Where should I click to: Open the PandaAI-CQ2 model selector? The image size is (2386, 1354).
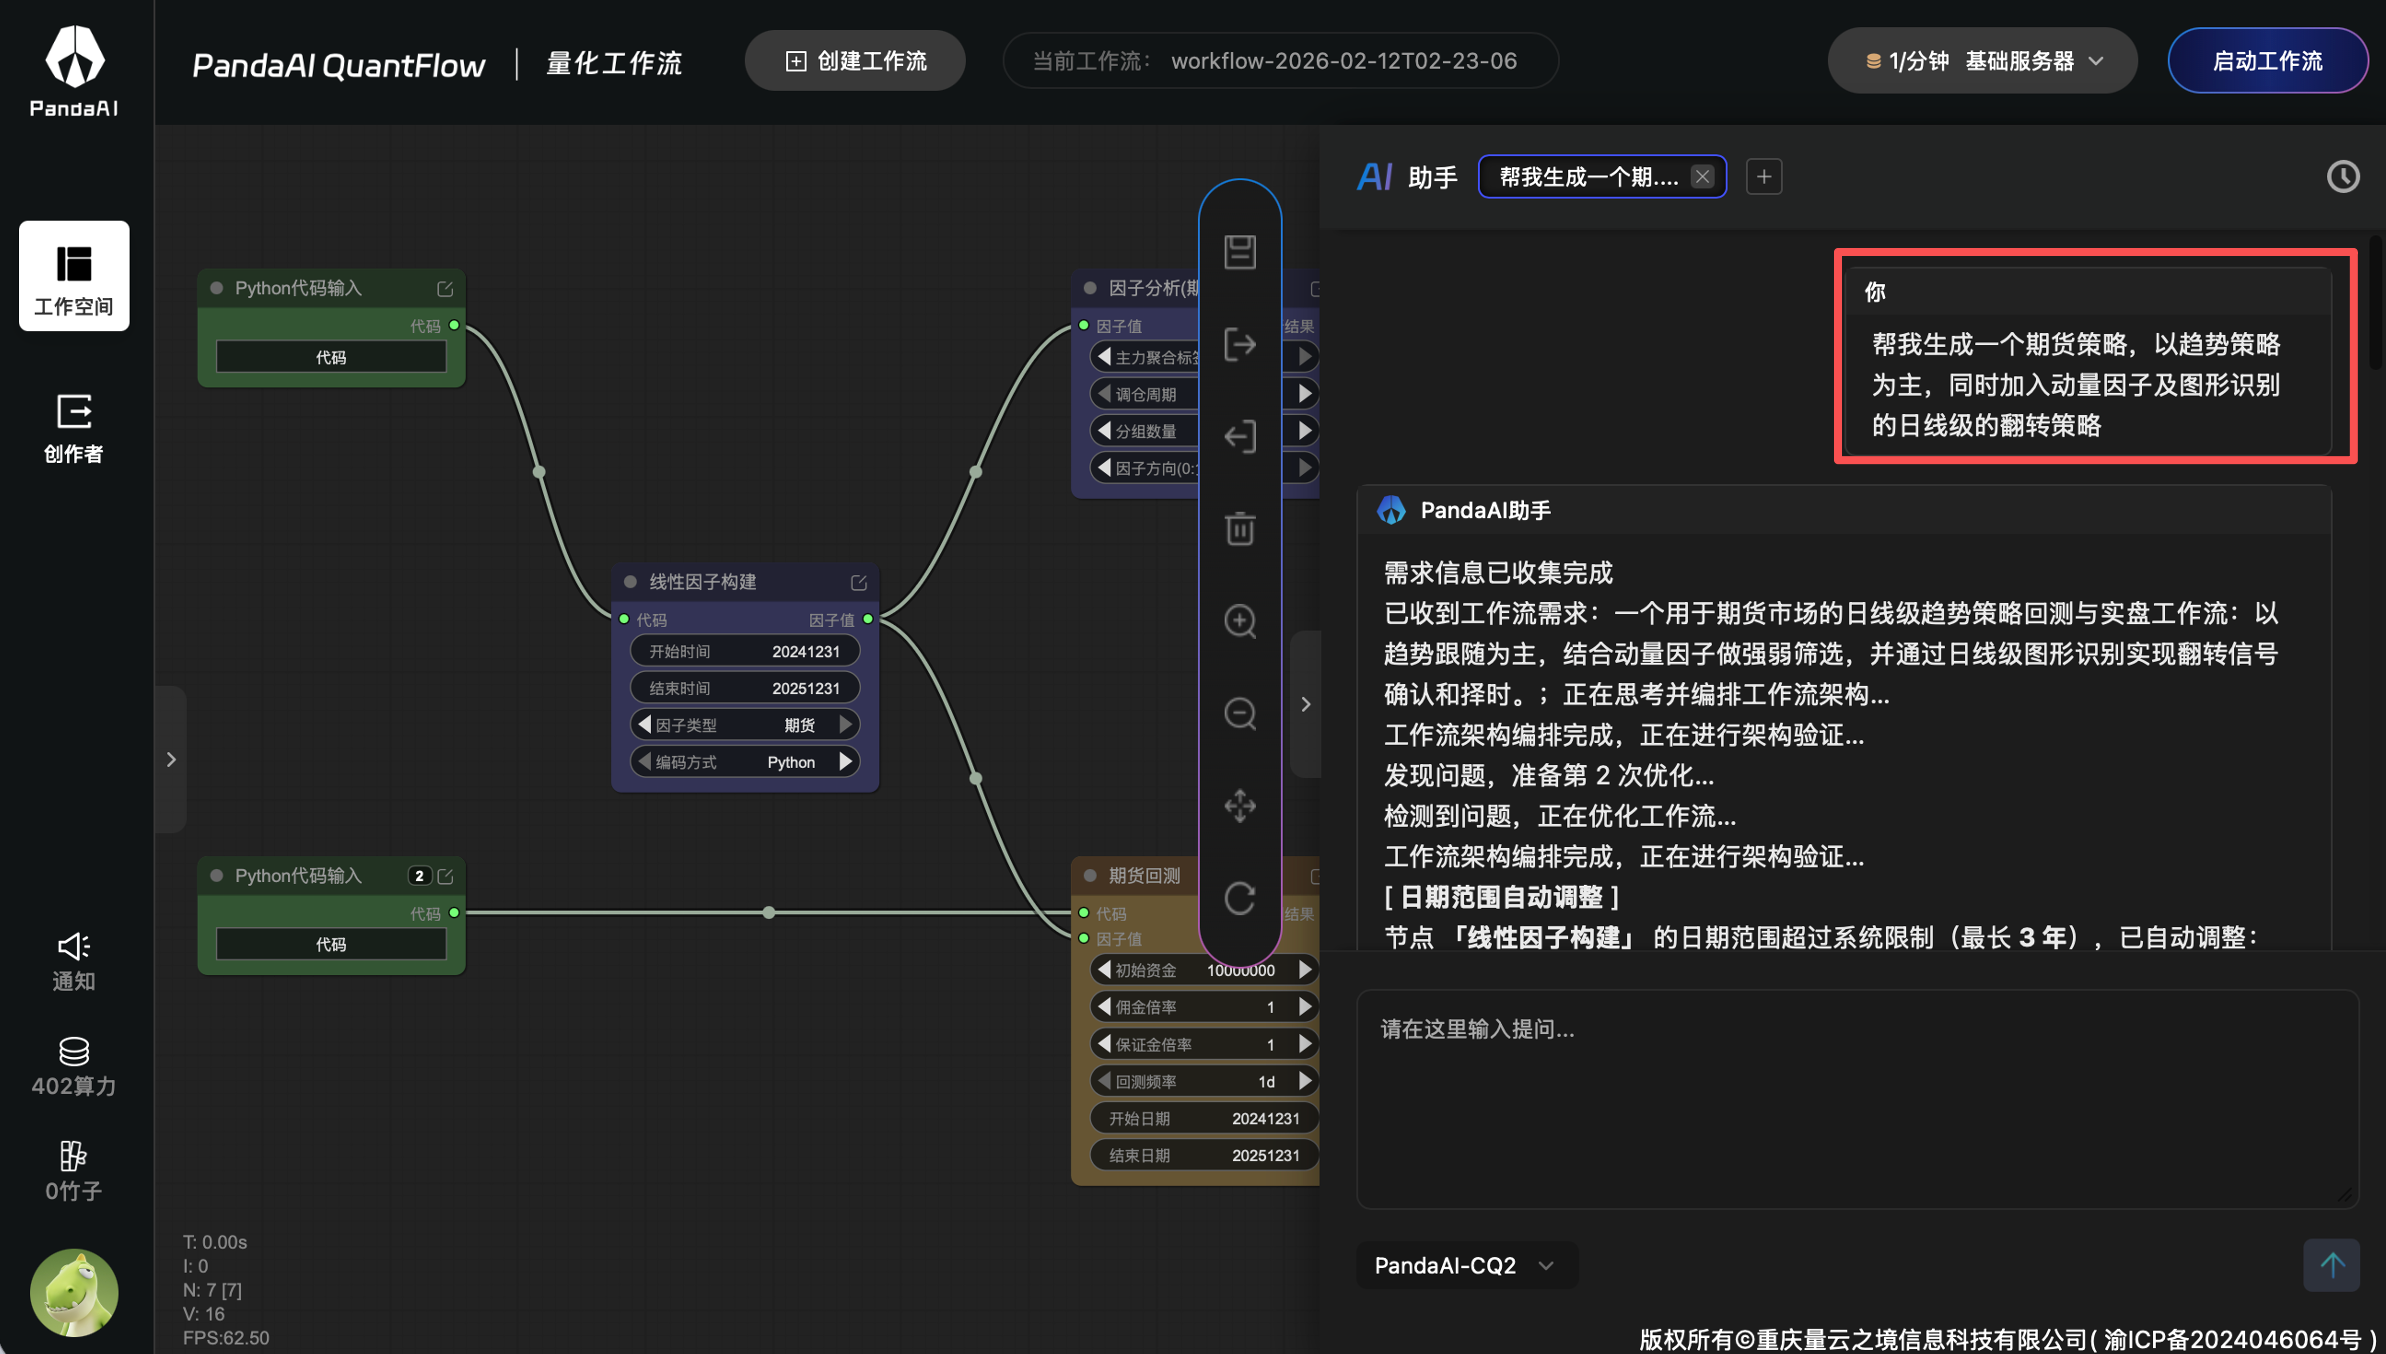click(1465, 1265)
